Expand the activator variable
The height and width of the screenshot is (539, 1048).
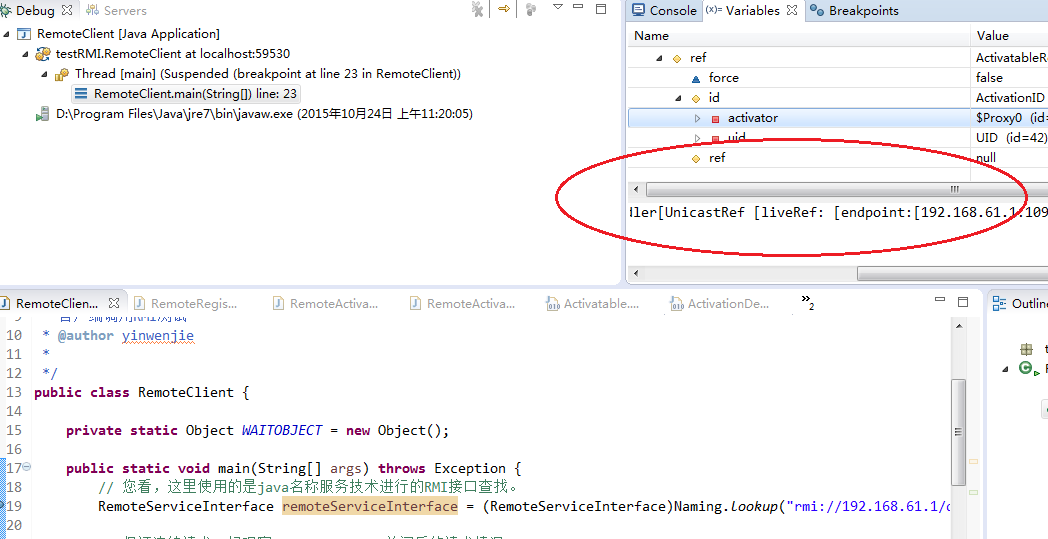(x=697, y=118)
